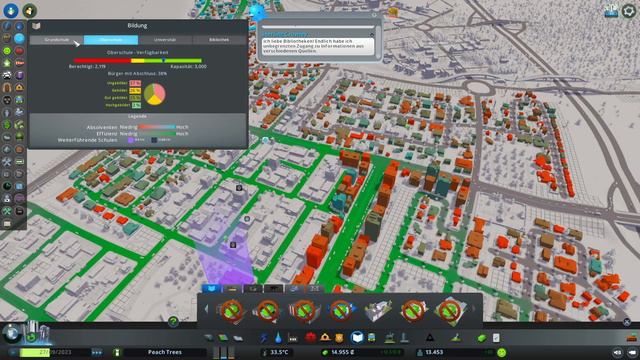
Task: Open the Public transport build menu
Action: [x=372, y=338]
